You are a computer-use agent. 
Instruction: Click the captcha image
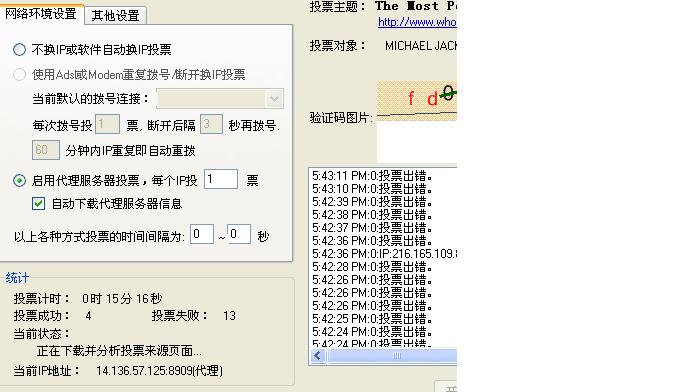pyautogui.click(x=416, y=101)
